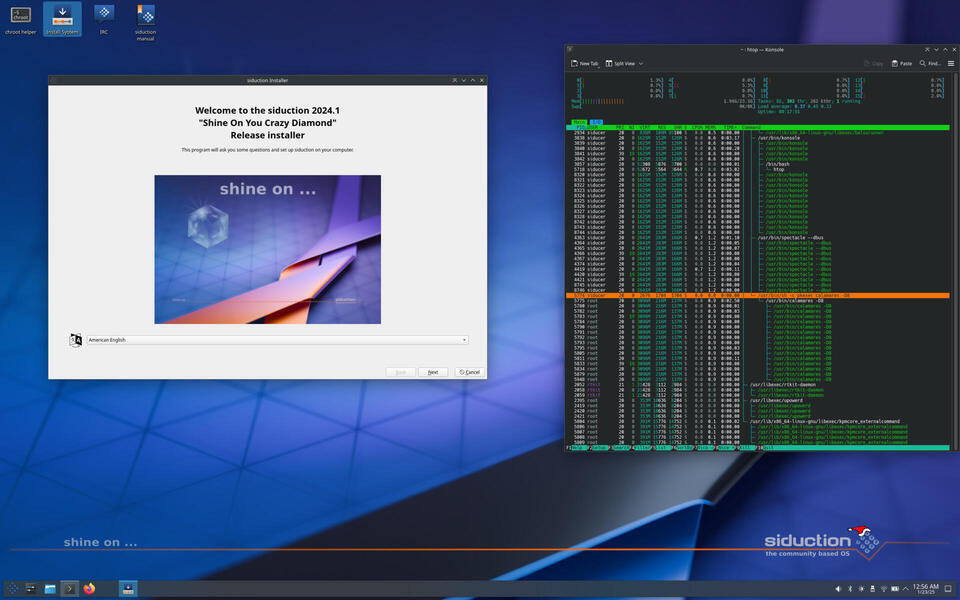Open the IRC desktop shortcut
Image resolution: width=960 pixels, height=600 pixels.
click(104, 20)
